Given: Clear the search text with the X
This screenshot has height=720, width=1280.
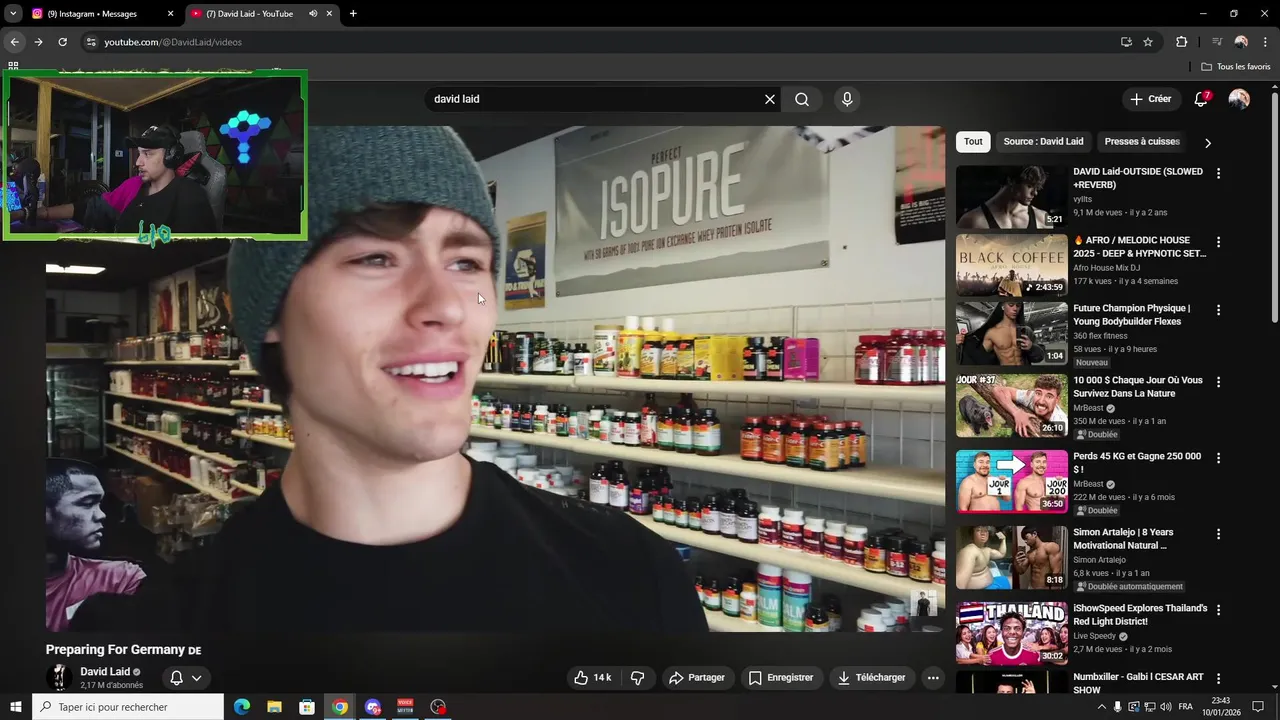Looking at the screenshot, I should (770, 99).
